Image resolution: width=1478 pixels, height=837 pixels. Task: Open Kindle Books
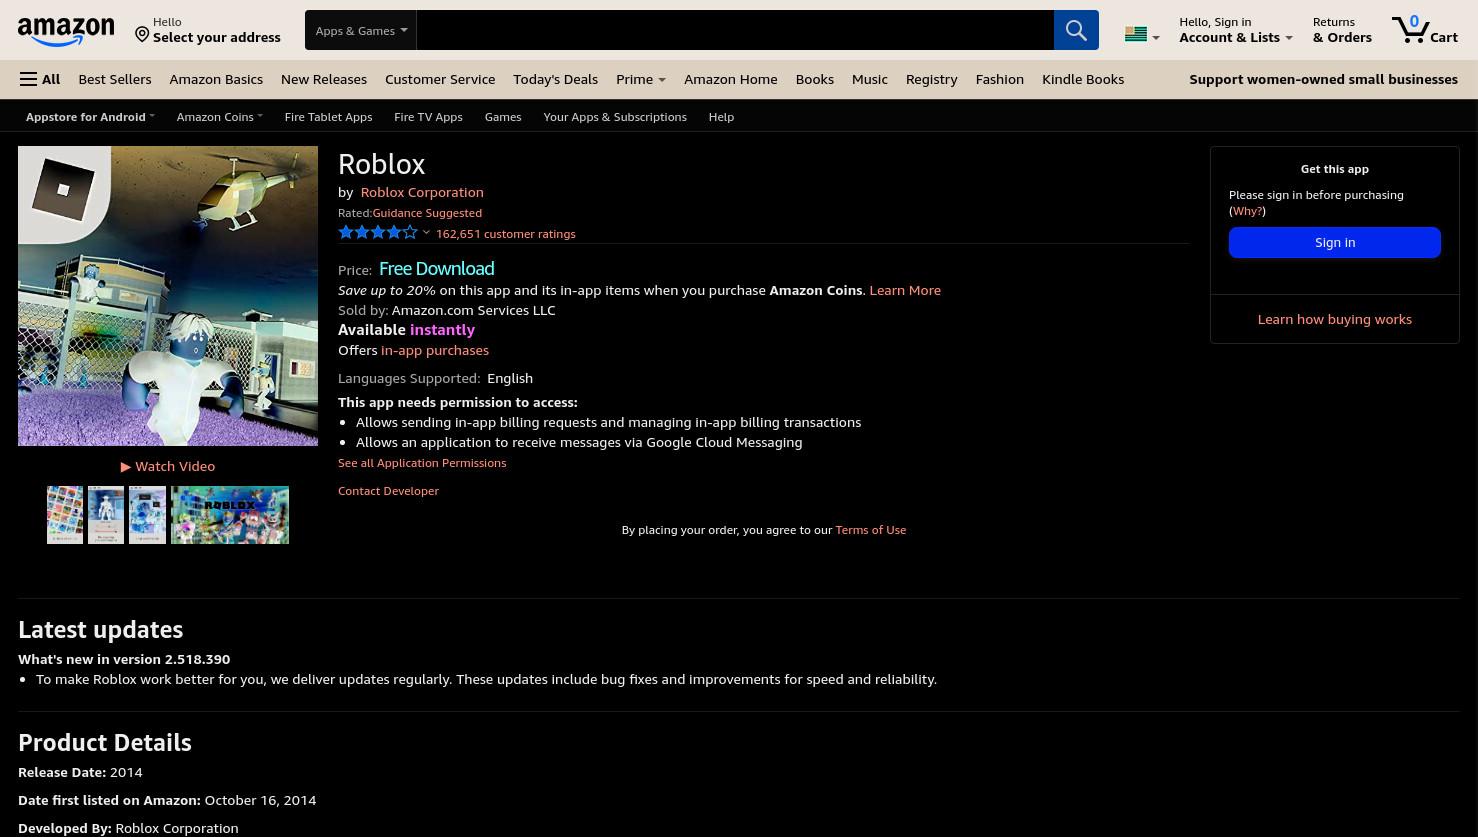click(x=1083, y=79)
